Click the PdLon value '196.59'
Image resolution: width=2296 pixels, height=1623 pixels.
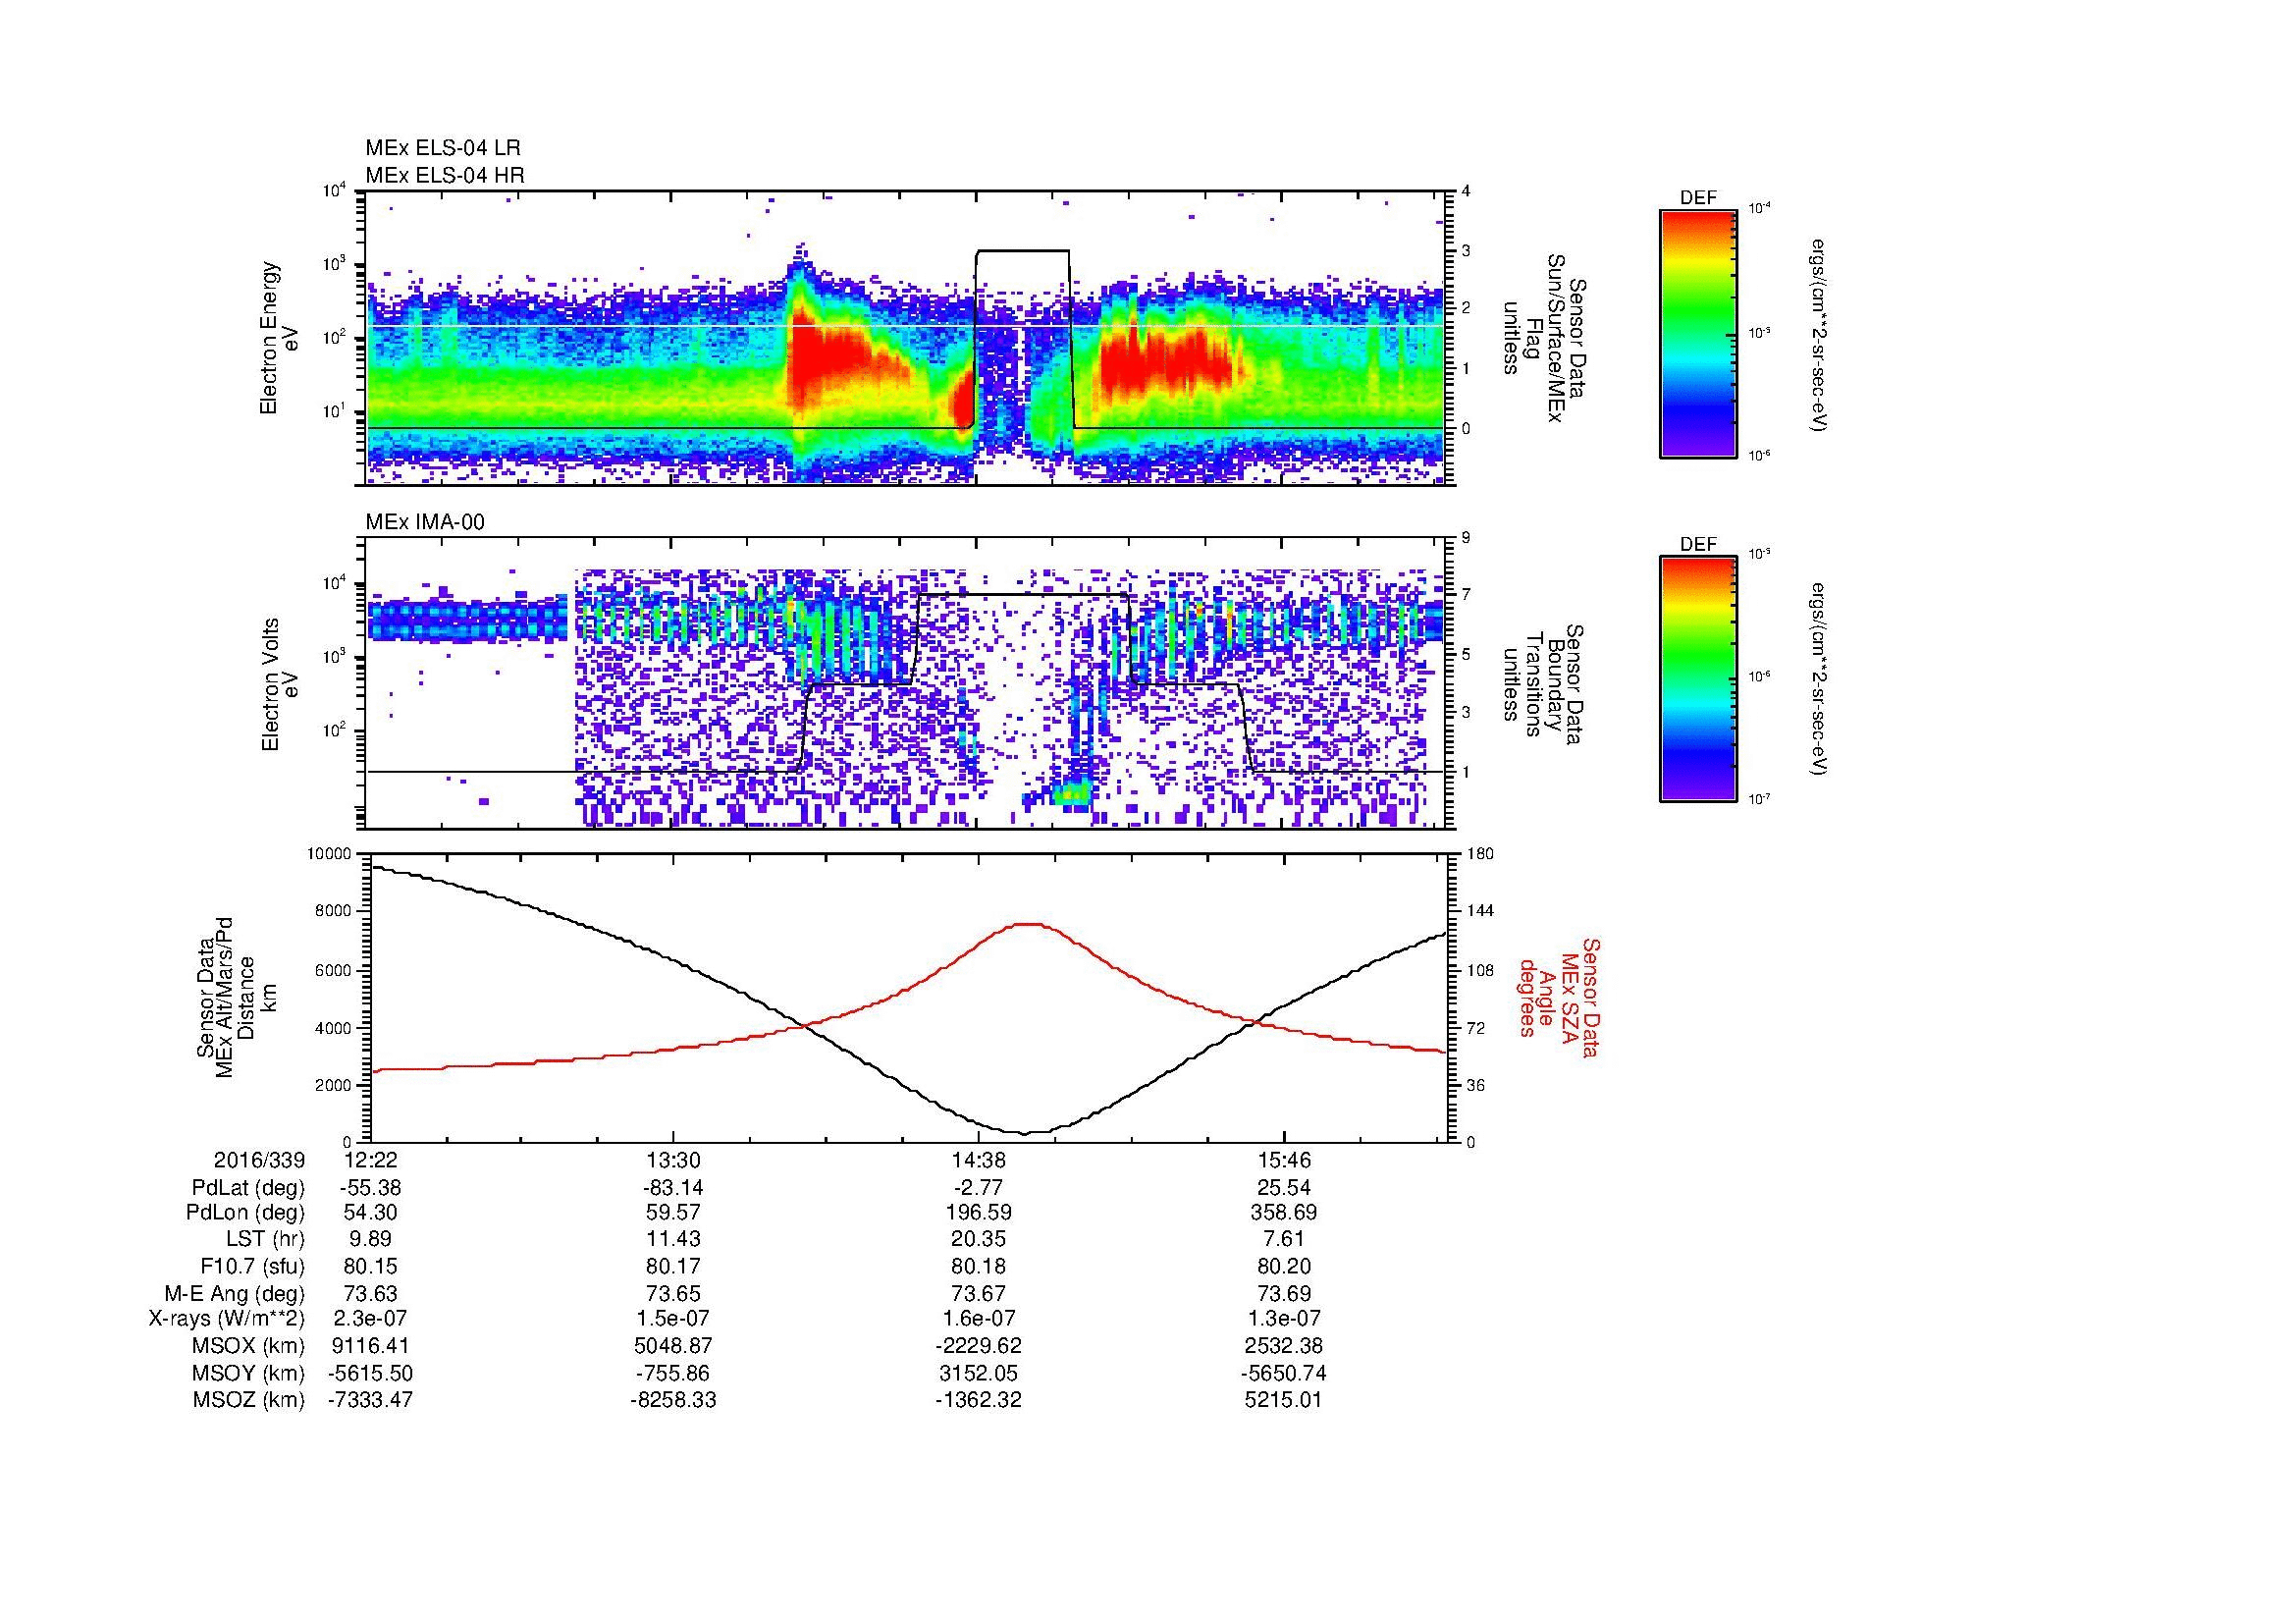click(x=979, y=1213)
